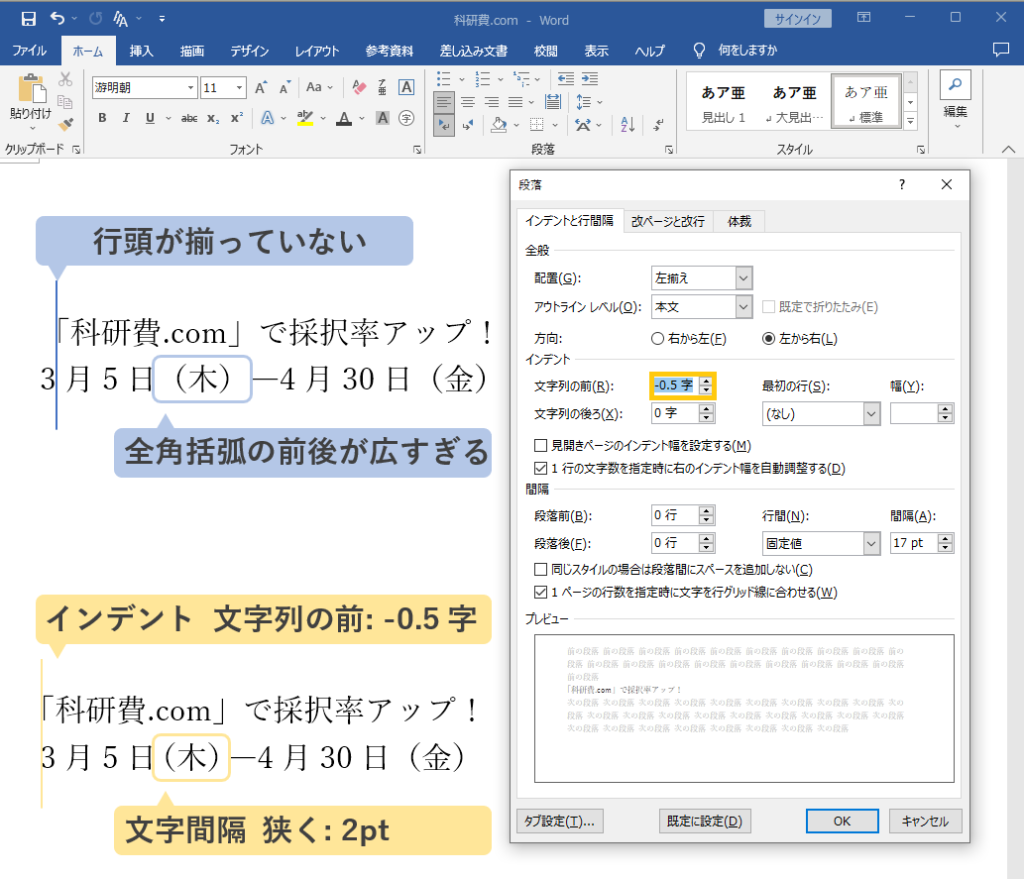Image resolution: width=1024 pixels, height=879 pixels.
Task: Click the Format Painter brush icon
Action: [65, 123]
